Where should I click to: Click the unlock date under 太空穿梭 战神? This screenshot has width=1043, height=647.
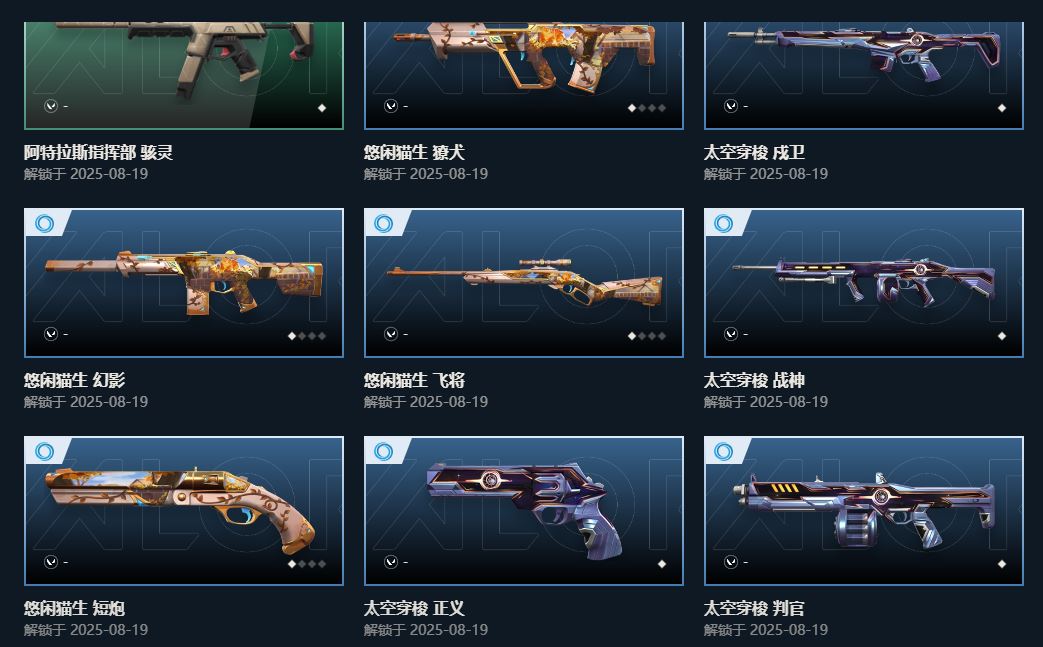tap(766, 402)
